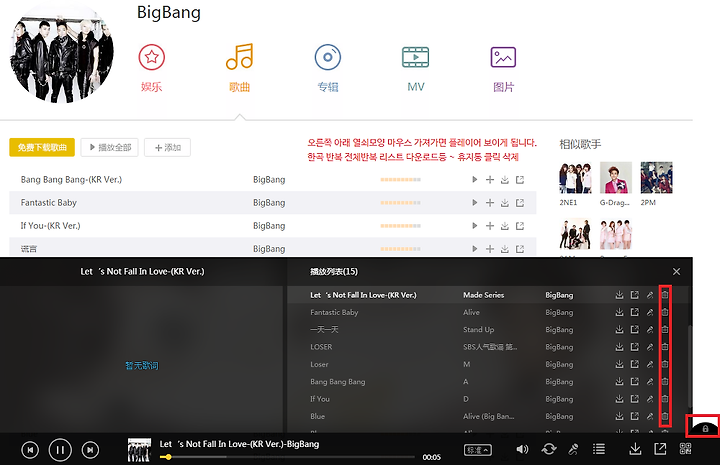Screen dimensions: 720x465
Task: Close the 播放列表 playlist panel
Action: 676,271
